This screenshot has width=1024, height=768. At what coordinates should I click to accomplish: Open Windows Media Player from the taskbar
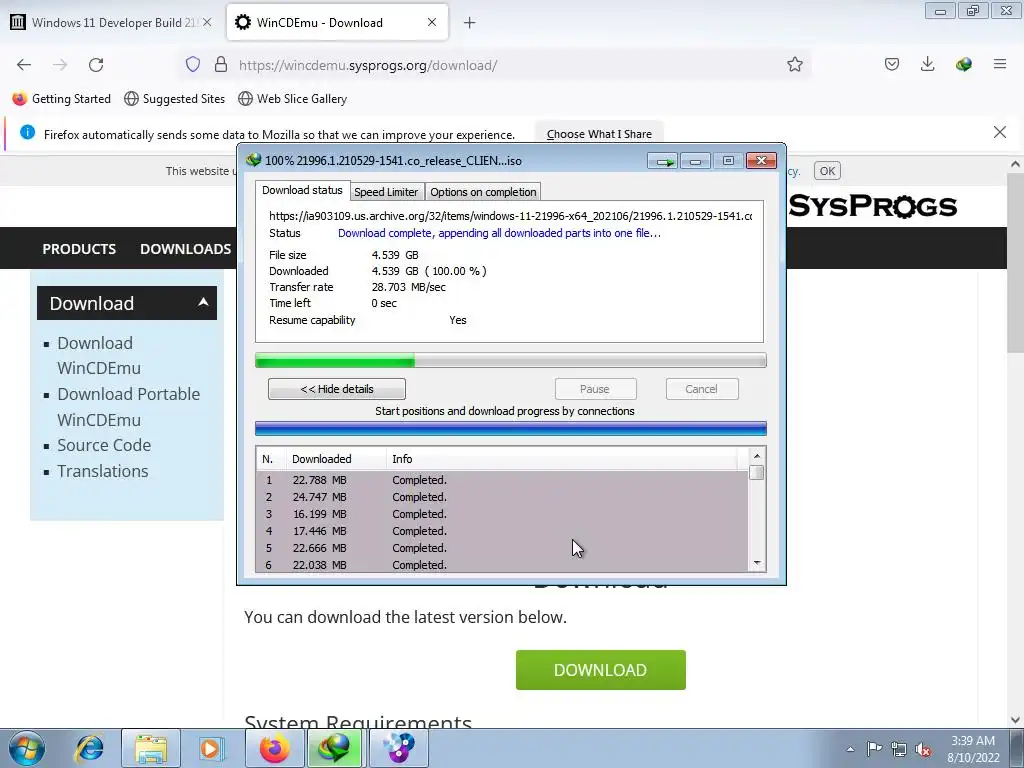211,748
